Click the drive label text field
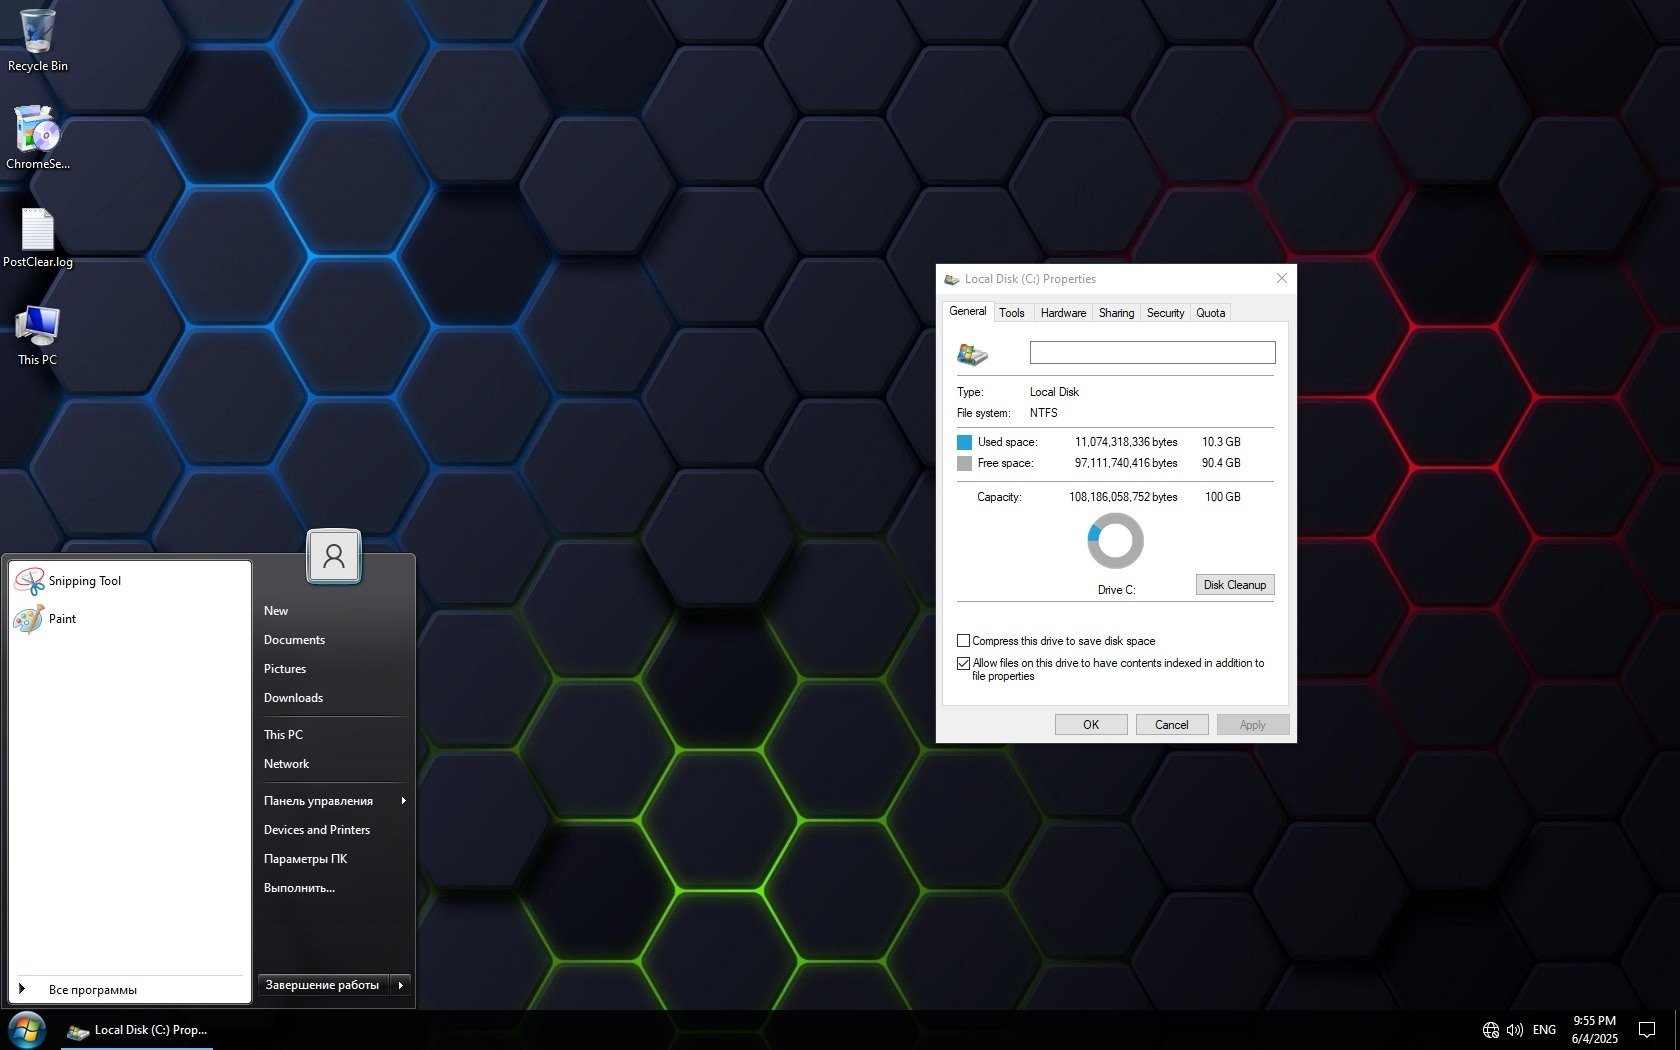This screenshot has height=1050, width=1680. [x=1152, y=353]
